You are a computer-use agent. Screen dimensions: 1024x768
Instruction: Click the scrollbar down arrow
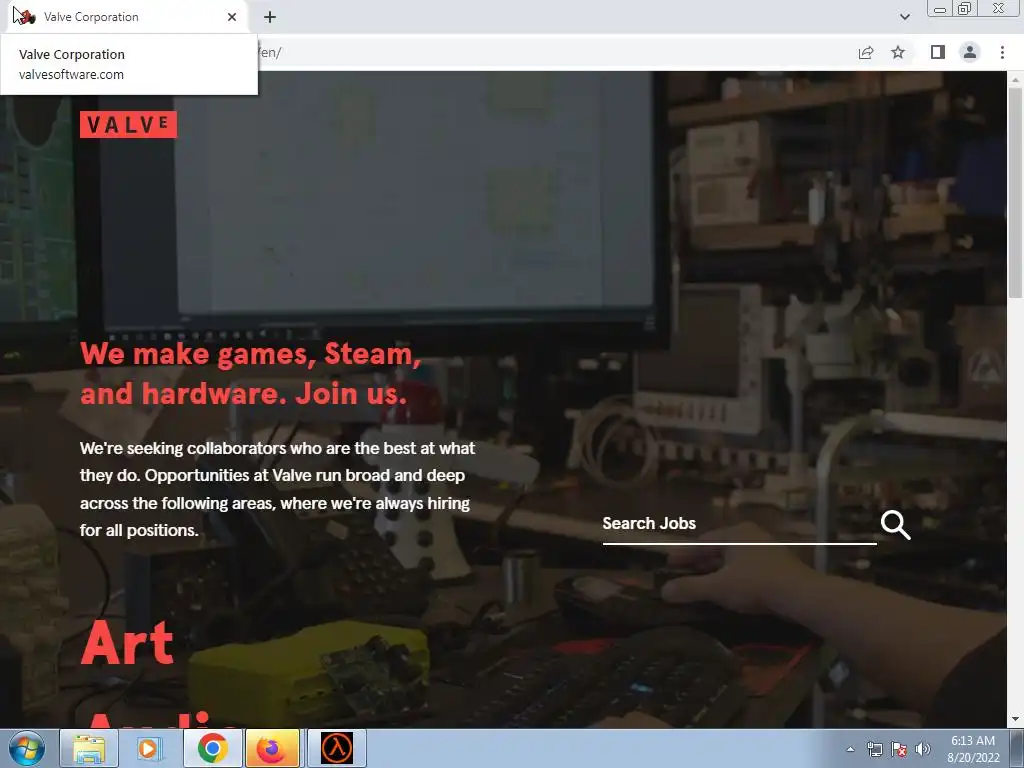[1015, 720]
